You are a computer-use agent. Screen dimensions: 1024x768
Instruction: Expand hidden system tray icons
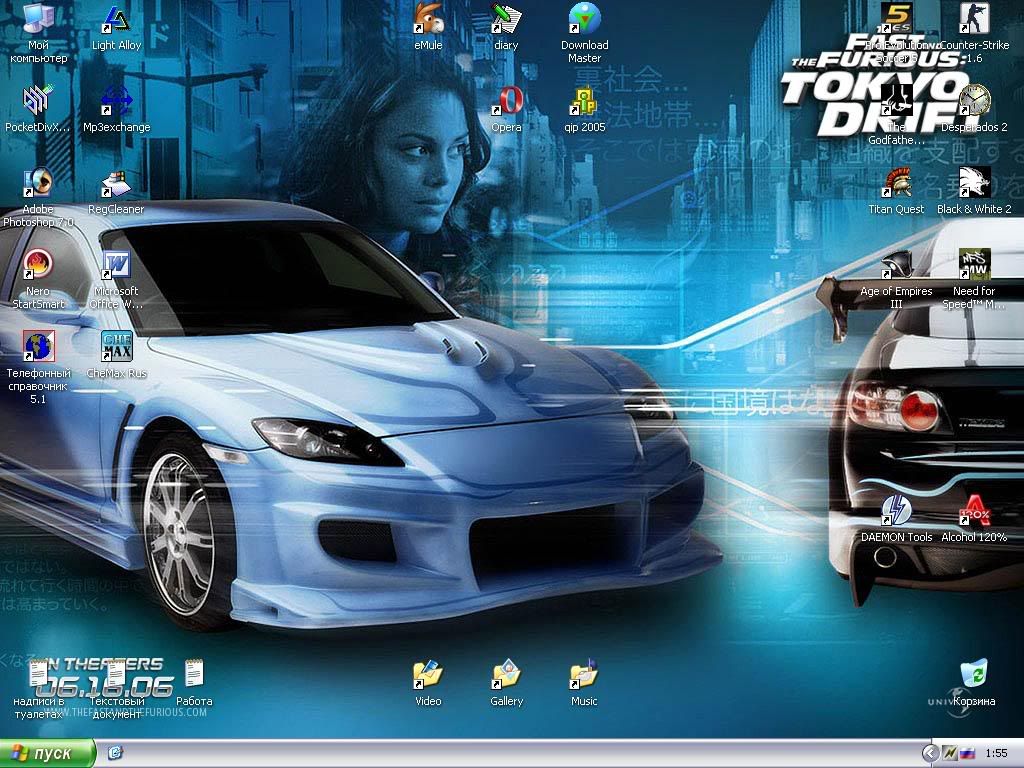pos(930,754)
